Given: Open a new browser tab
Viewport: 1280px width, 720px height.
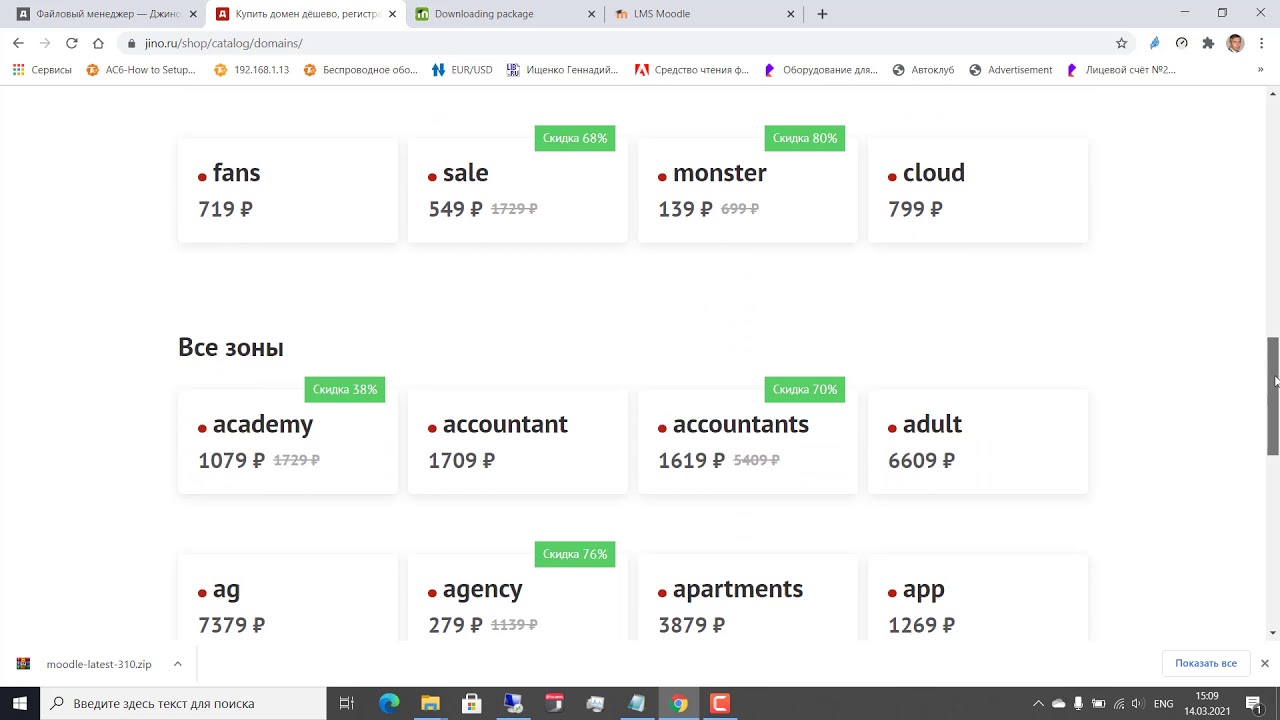Looking at the screenshot, I should 822,14.
